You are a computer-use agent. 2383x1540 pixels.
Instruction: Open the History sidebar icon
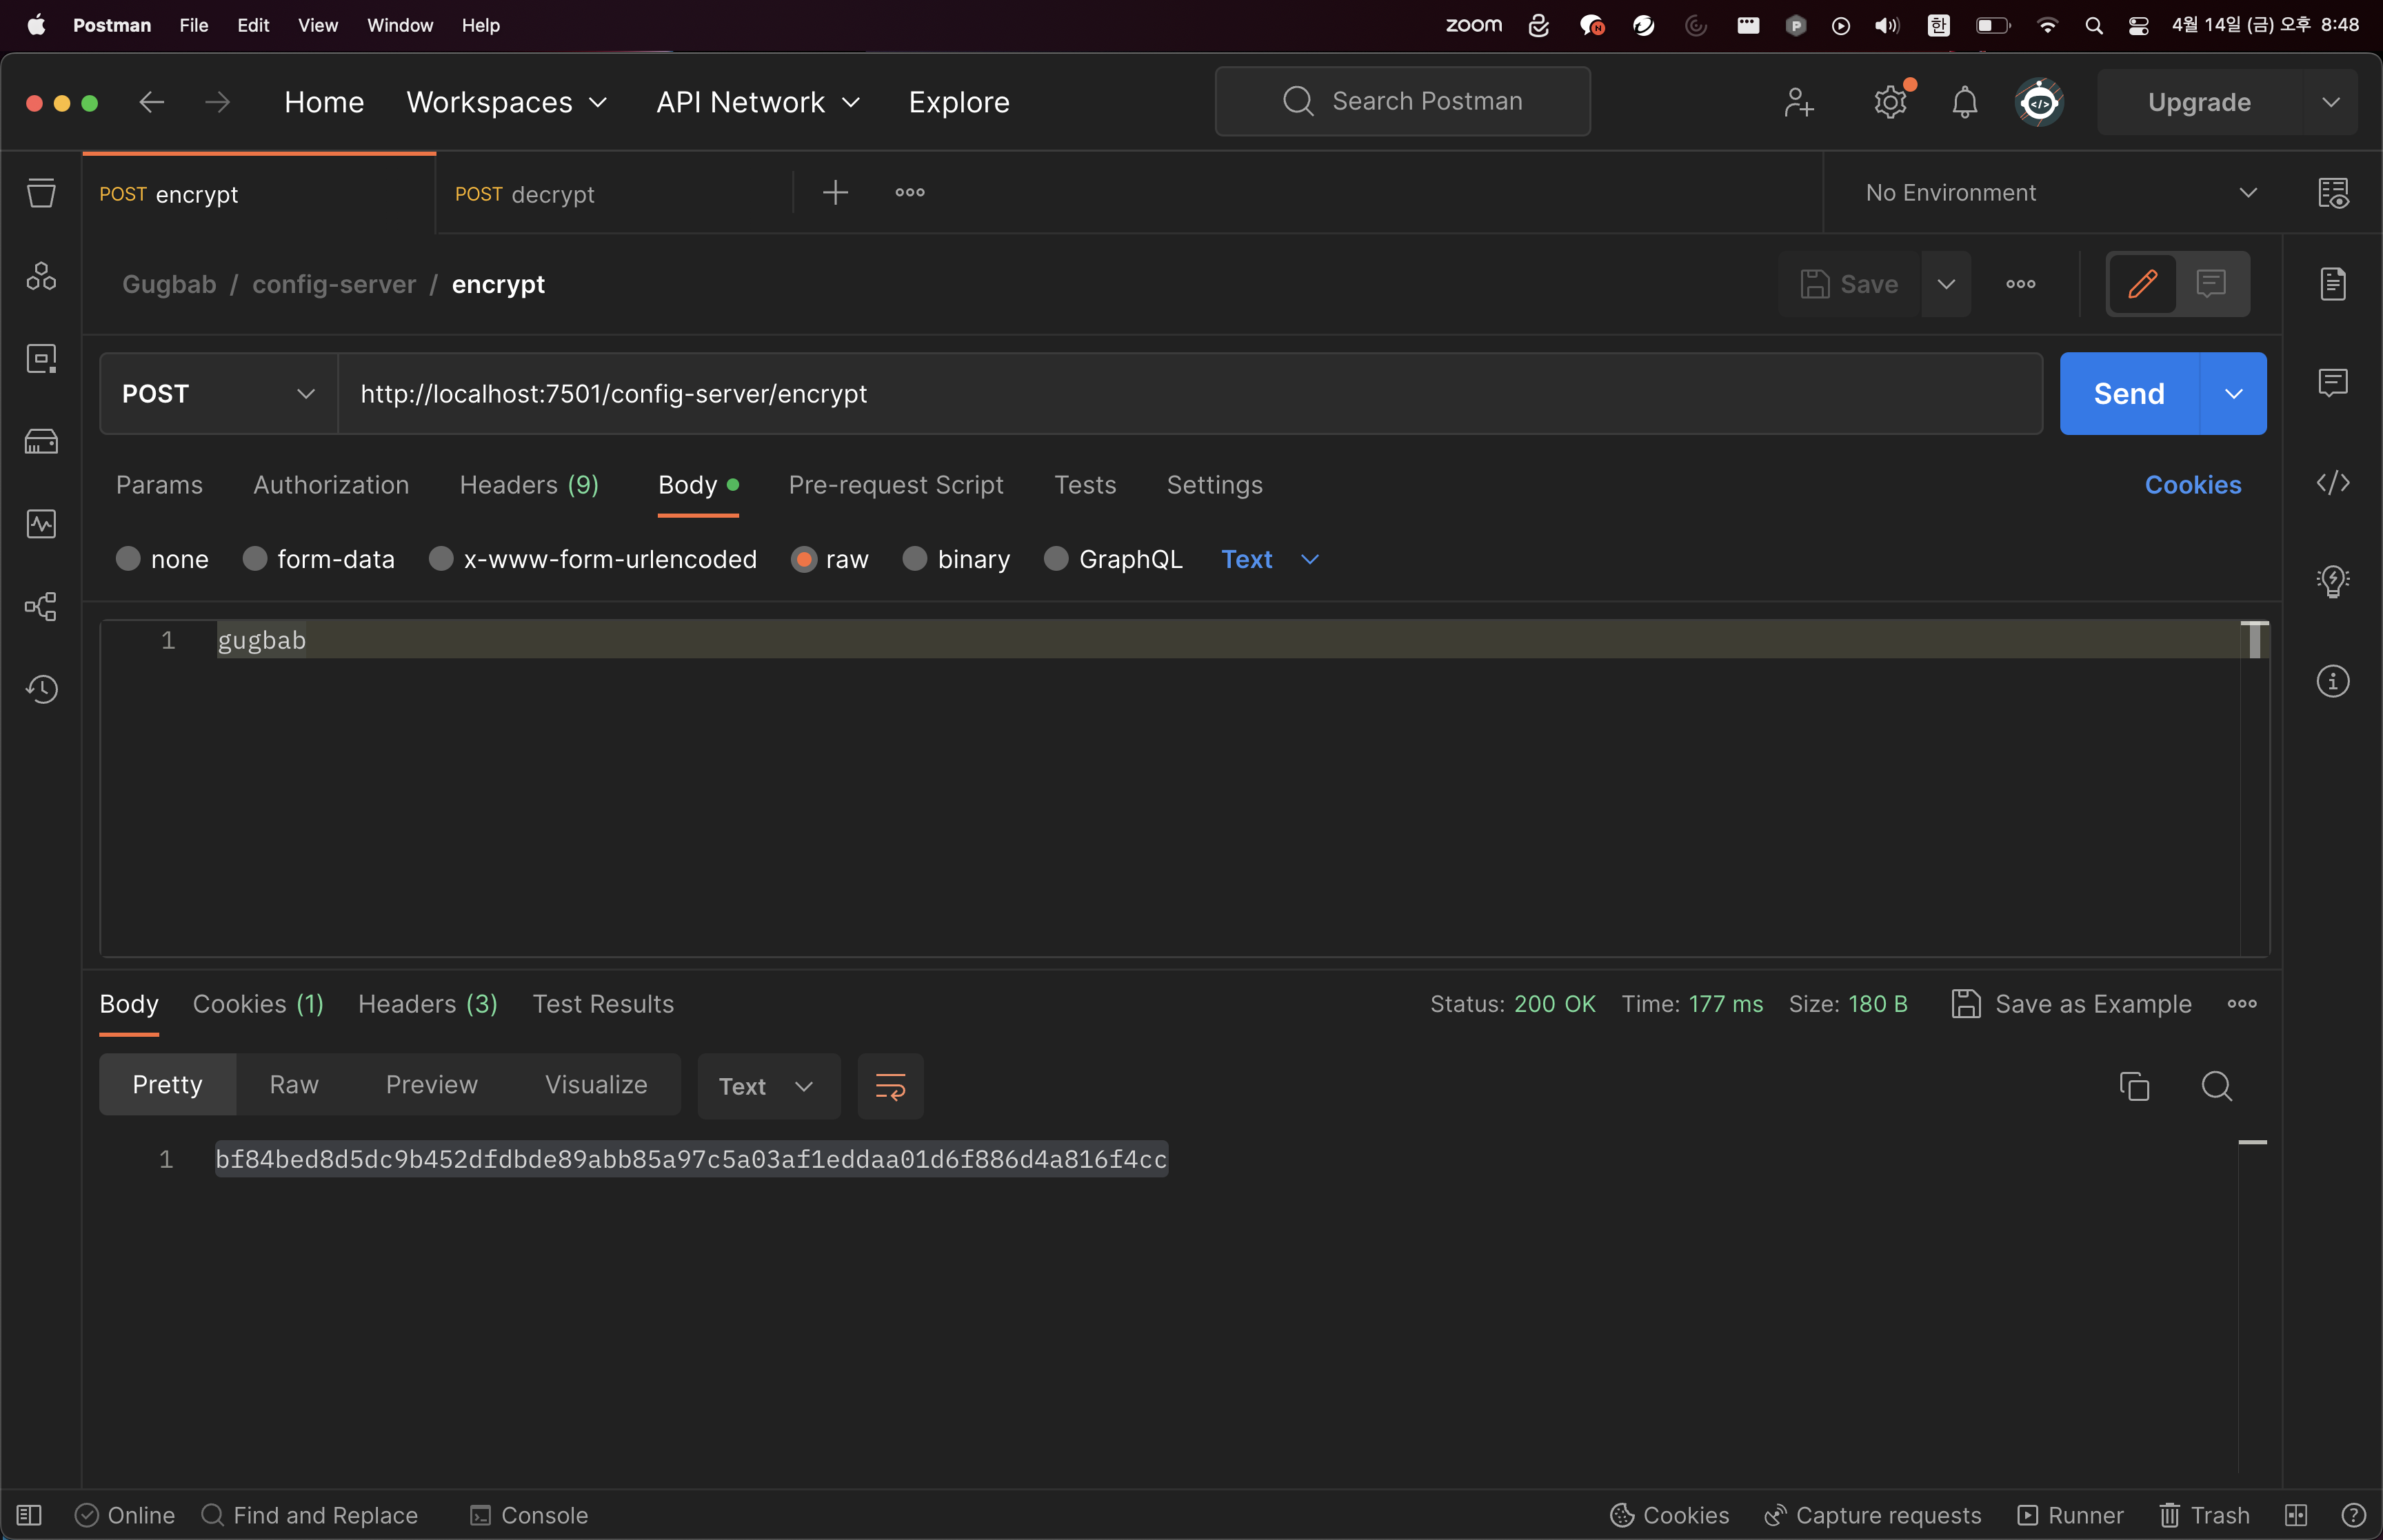coord(41,689)
